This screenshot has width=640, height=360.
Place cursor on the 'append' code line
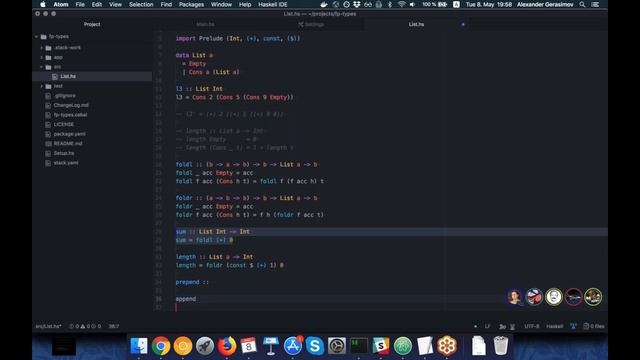point(186,299)
